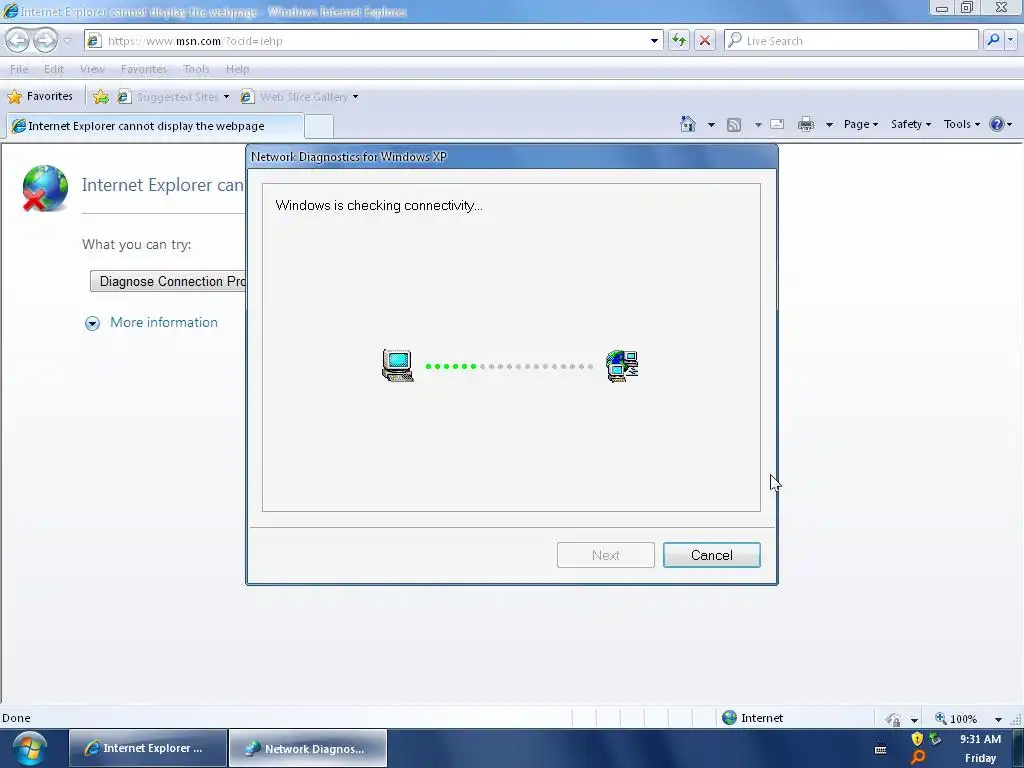Expand the address bar URL dropdown arrow

(654, 41)
